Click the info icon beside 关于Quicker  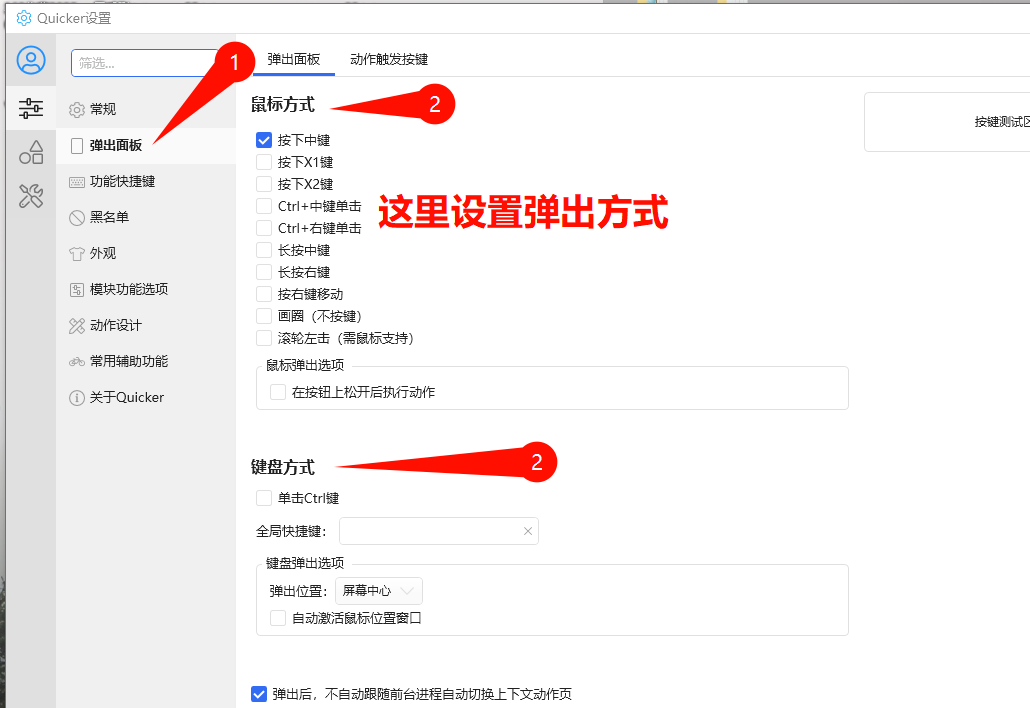[x=77, y=398]
